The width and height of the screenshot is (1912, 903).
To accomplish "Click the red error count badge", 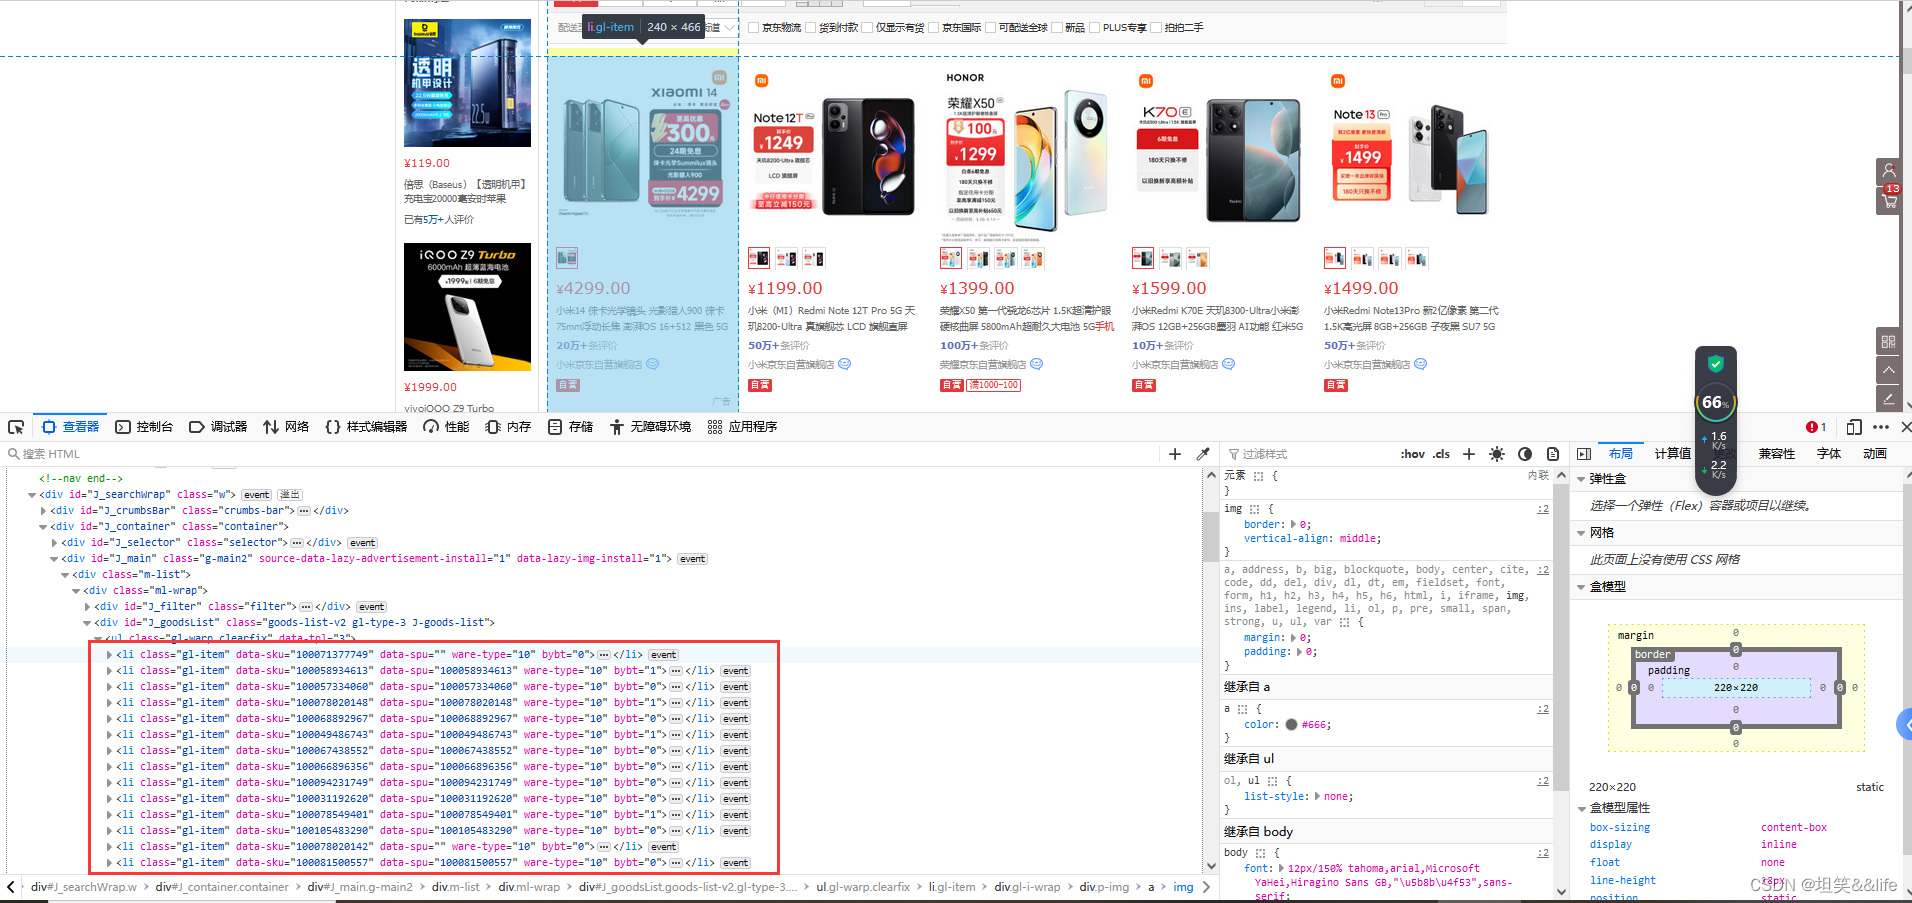I will (x=1816, y=427).
